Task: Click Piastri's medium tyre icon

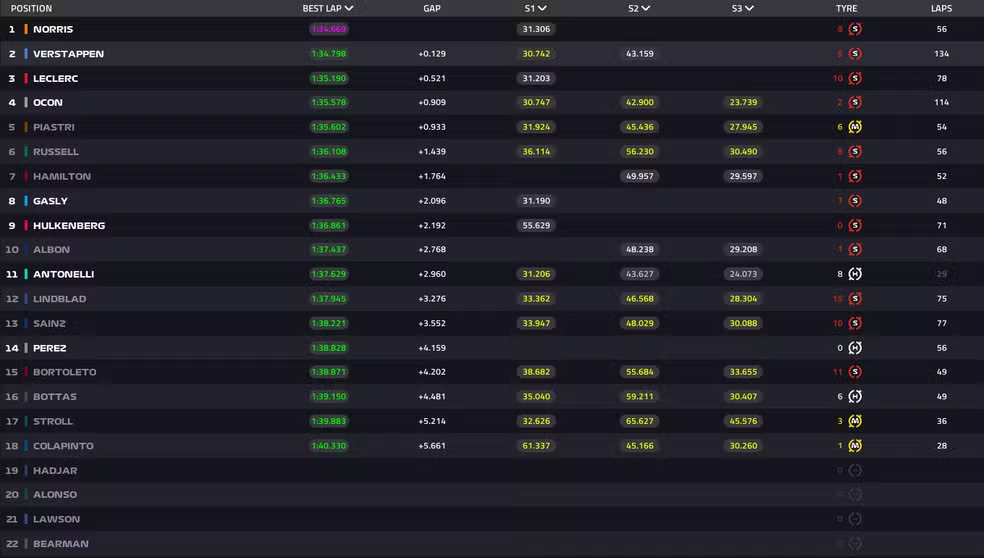Action: click(854, 127)
